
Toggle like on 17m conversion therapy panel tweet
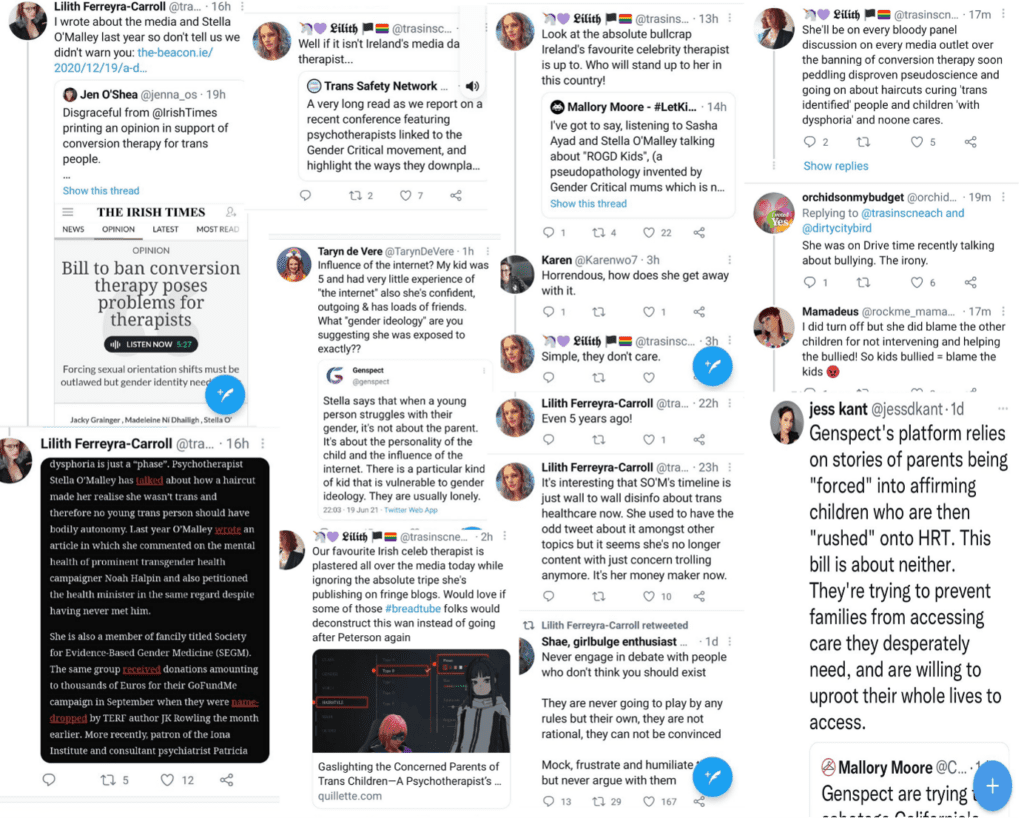point(916,142)
